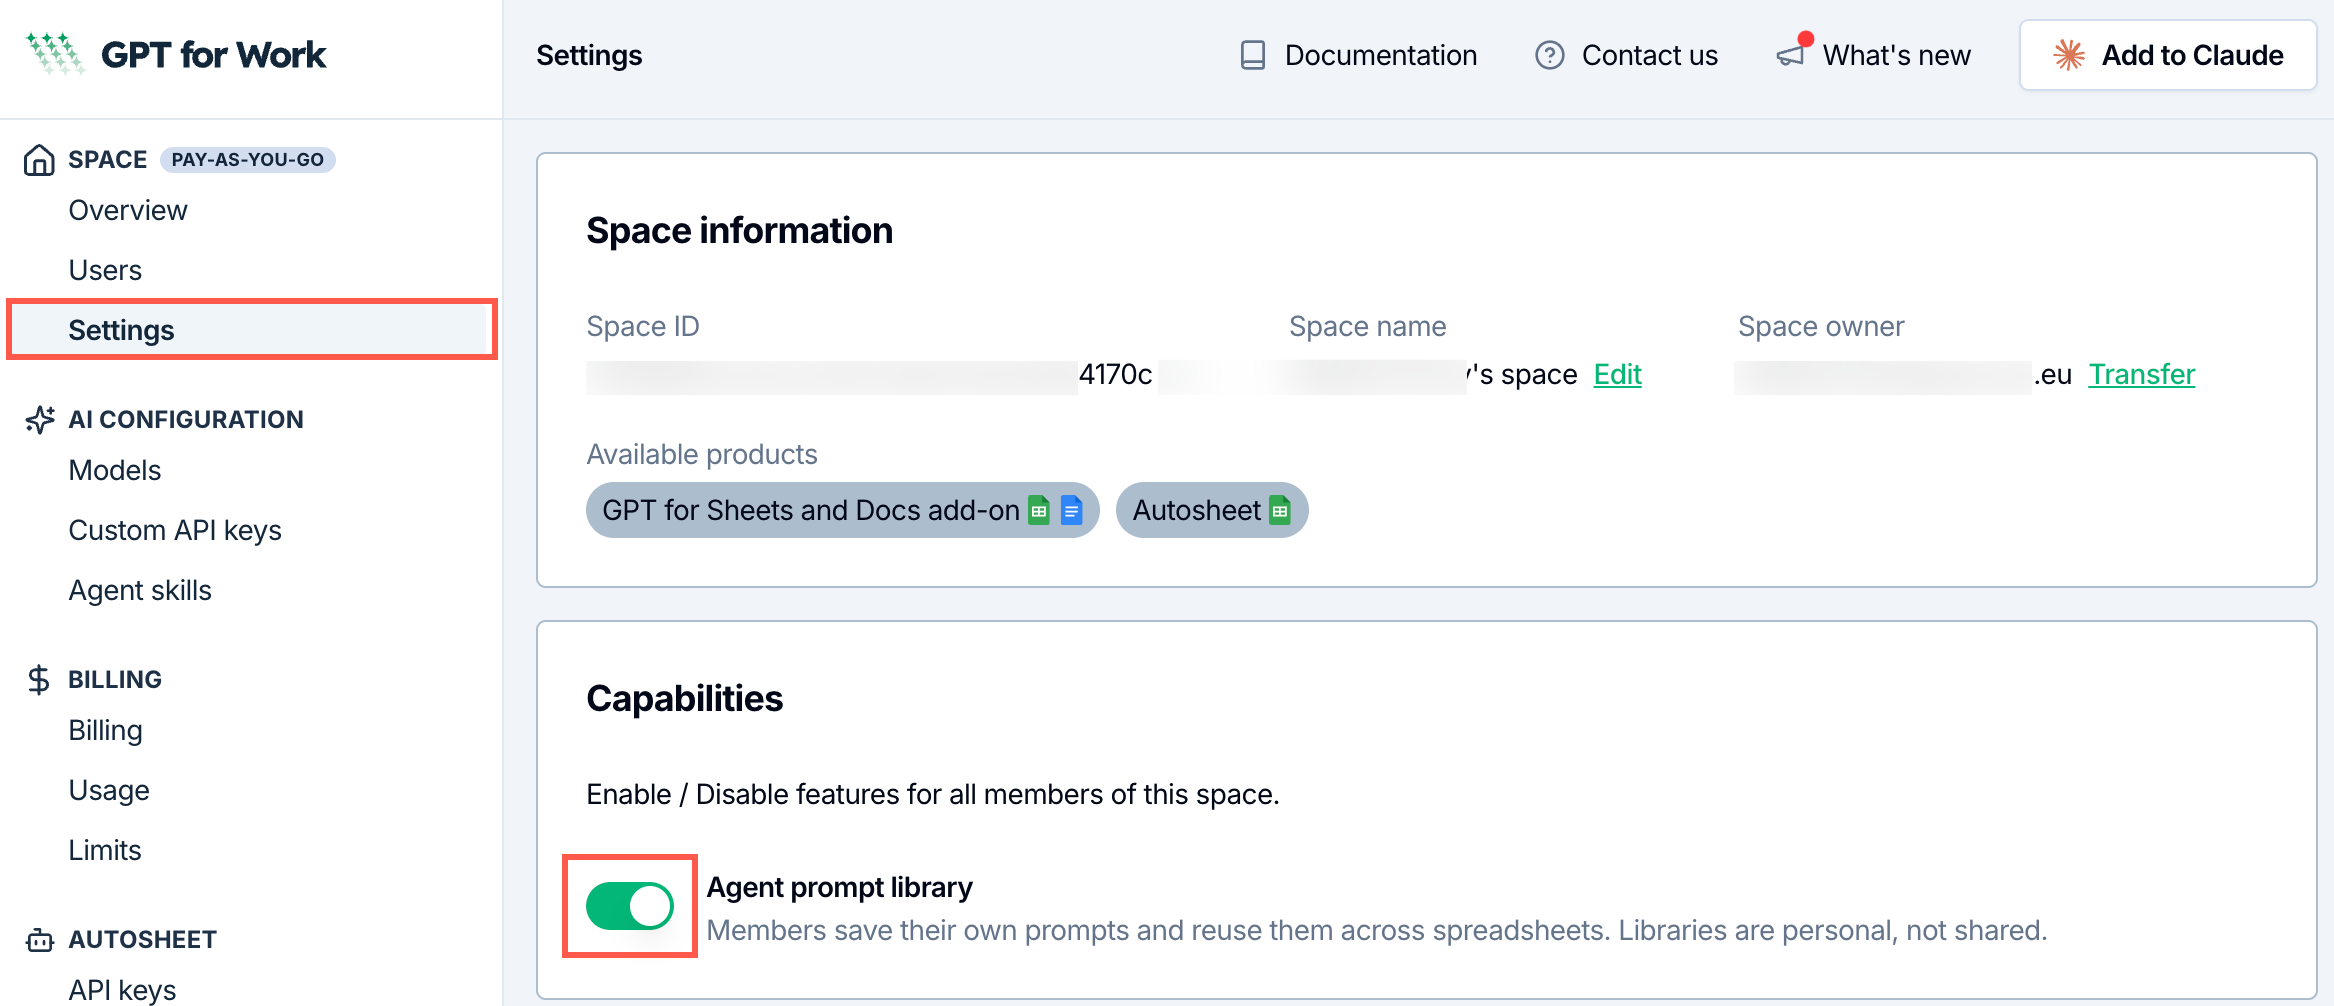The height and width of the screenshot is (1006, 2334).
Task: Click the Autosheet product chip
Action: [x=1212, y=510]
